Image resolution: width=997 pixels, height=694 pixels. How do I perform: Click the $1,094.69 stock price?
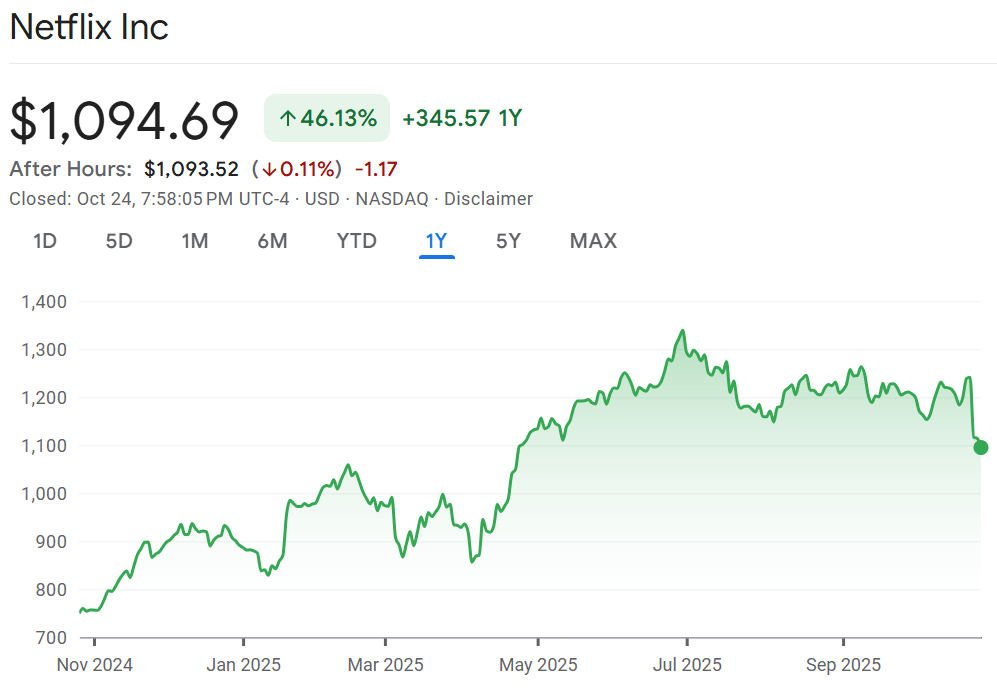point(124,119)
